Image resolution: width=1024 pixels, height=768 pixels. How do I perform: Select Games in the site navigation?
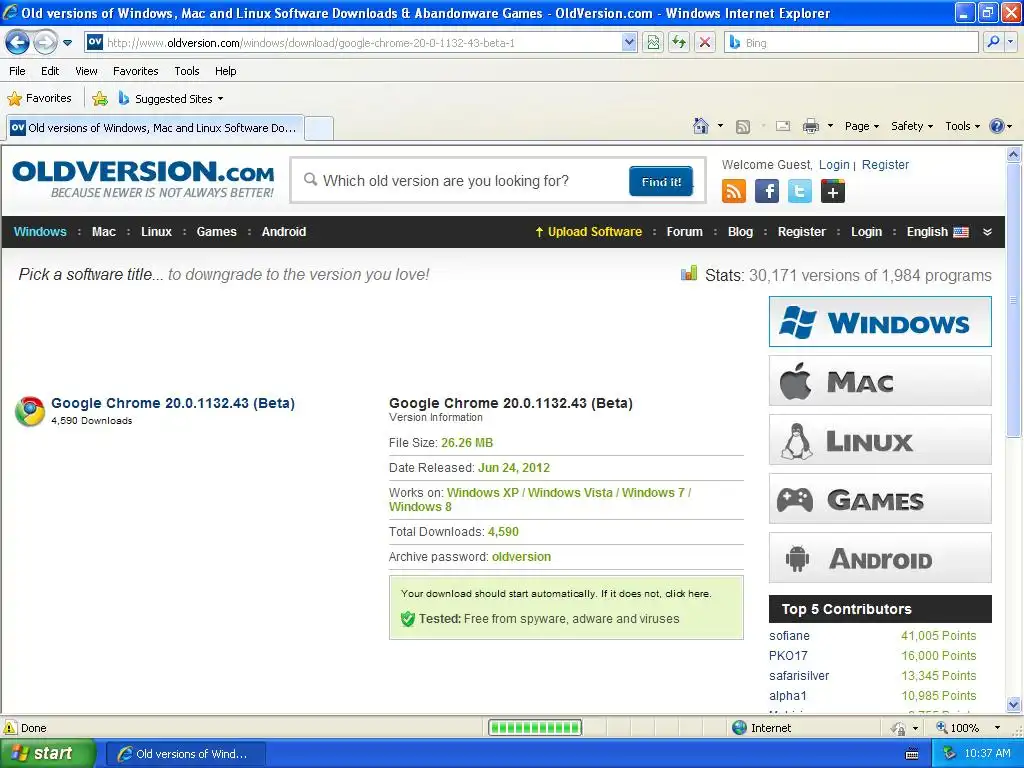[x=216, y=232]
